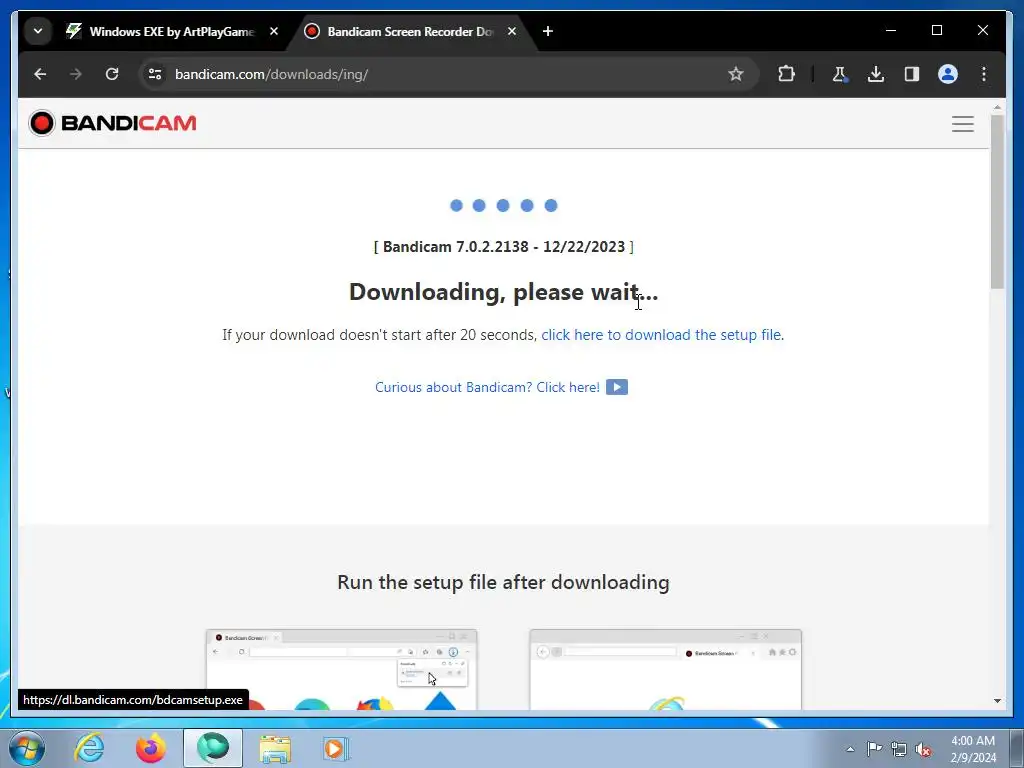Image resolution: width=1024 pixels, height=768 pixels.
Task: Reload the current page
Action: [112, 74]
